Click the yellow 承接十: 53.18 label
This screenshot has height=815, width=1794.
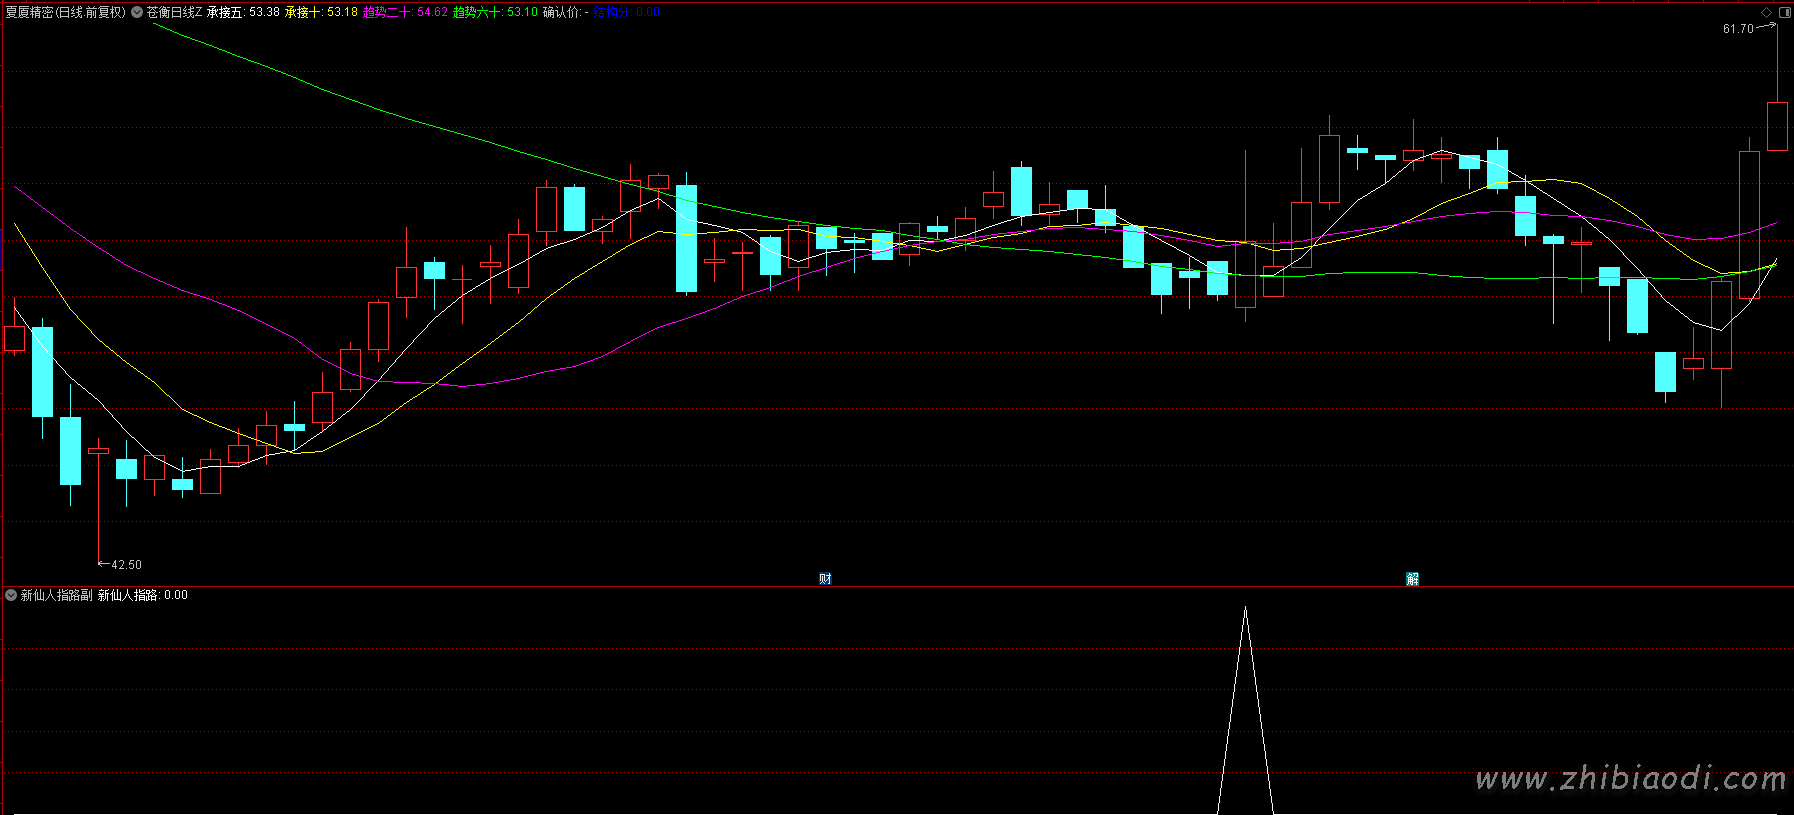321,12
